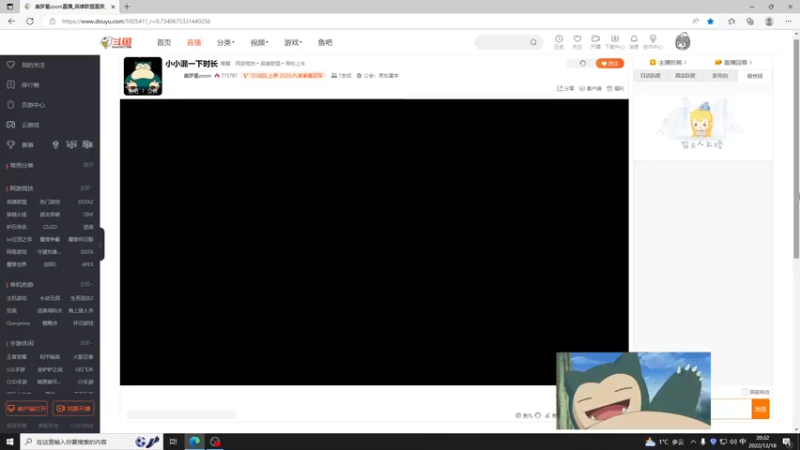Switch to the fourth ranking tab

[755, 76]
